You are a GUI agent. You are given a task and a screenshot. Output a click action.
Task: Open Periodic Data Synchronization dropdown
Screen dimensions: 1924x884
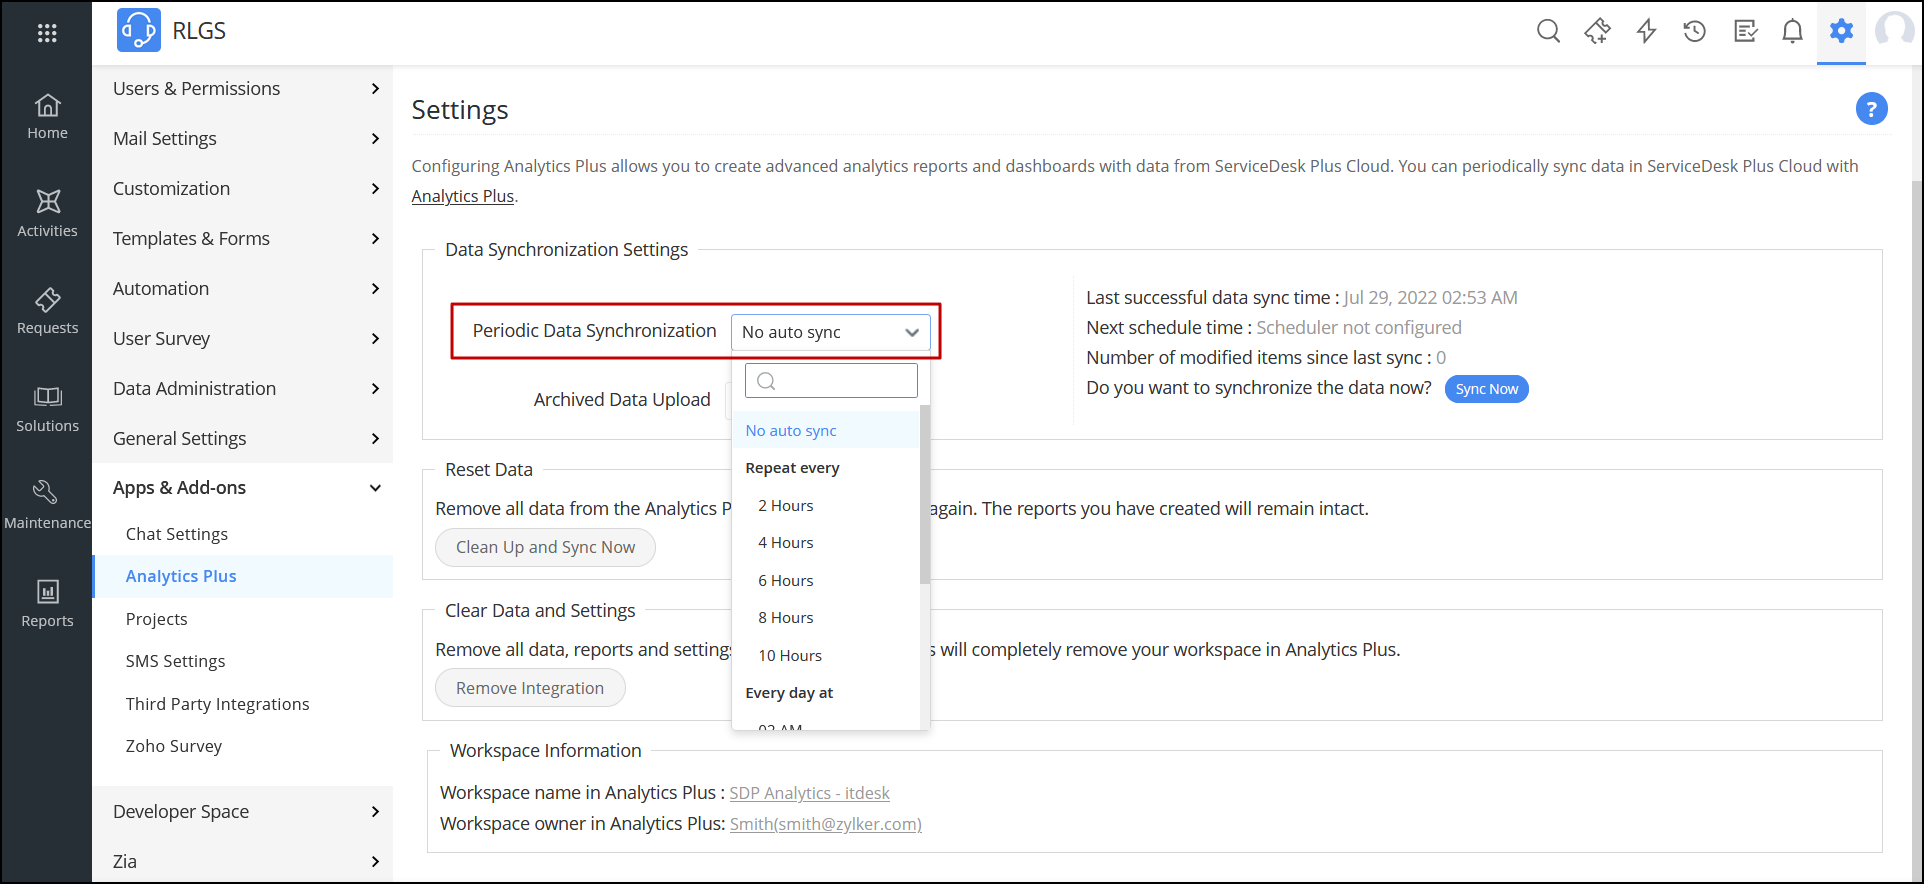tap(830, 332)
